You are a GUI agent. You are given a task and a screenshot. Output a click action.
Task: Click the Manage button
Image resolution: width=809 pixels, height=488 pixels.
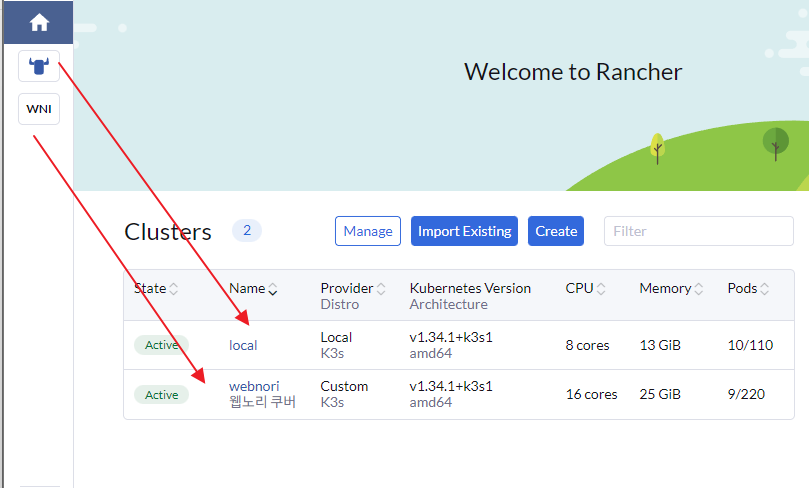click(368, 231)
